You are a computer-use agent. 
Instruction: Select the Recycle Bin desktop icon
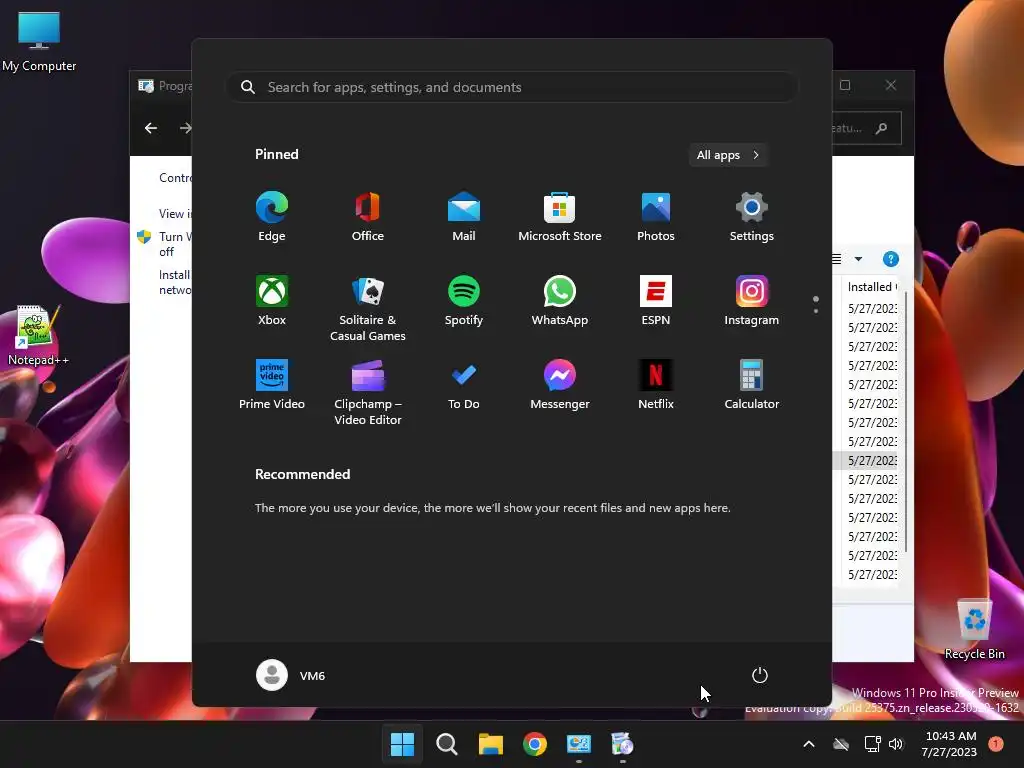tap(974, 629)
